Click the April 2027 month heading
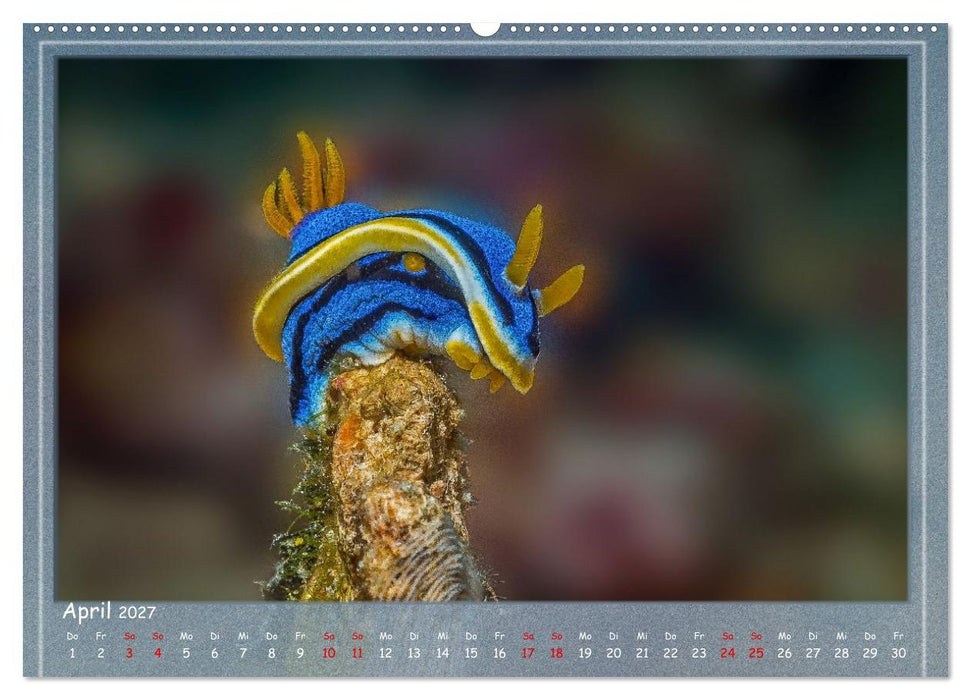971x700 pixels. (x=109, y=611)
